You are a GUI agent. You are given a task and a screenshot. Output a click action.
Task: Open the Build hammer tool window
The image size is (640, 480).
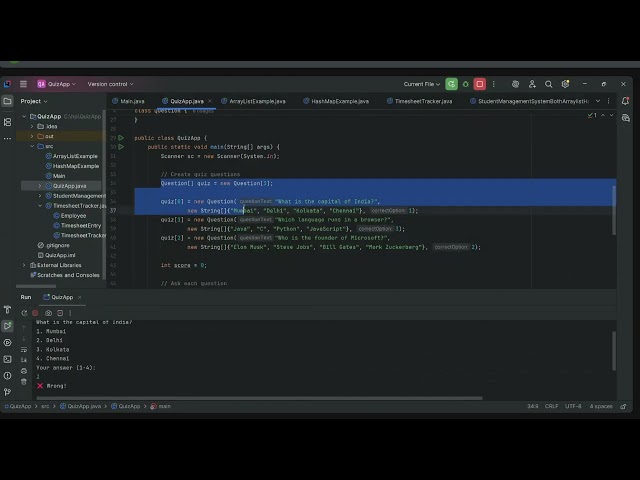pos(7,309)
